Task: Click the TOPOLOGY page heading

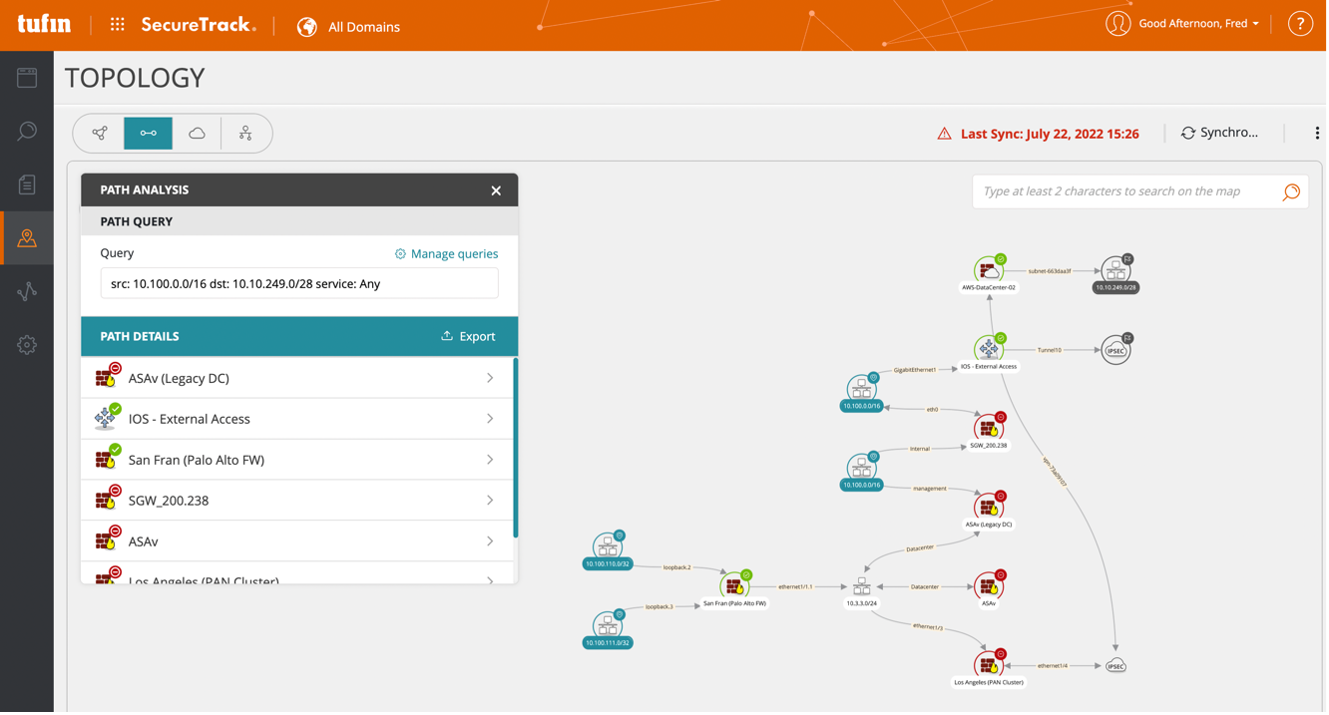Action: pos(135,78)
